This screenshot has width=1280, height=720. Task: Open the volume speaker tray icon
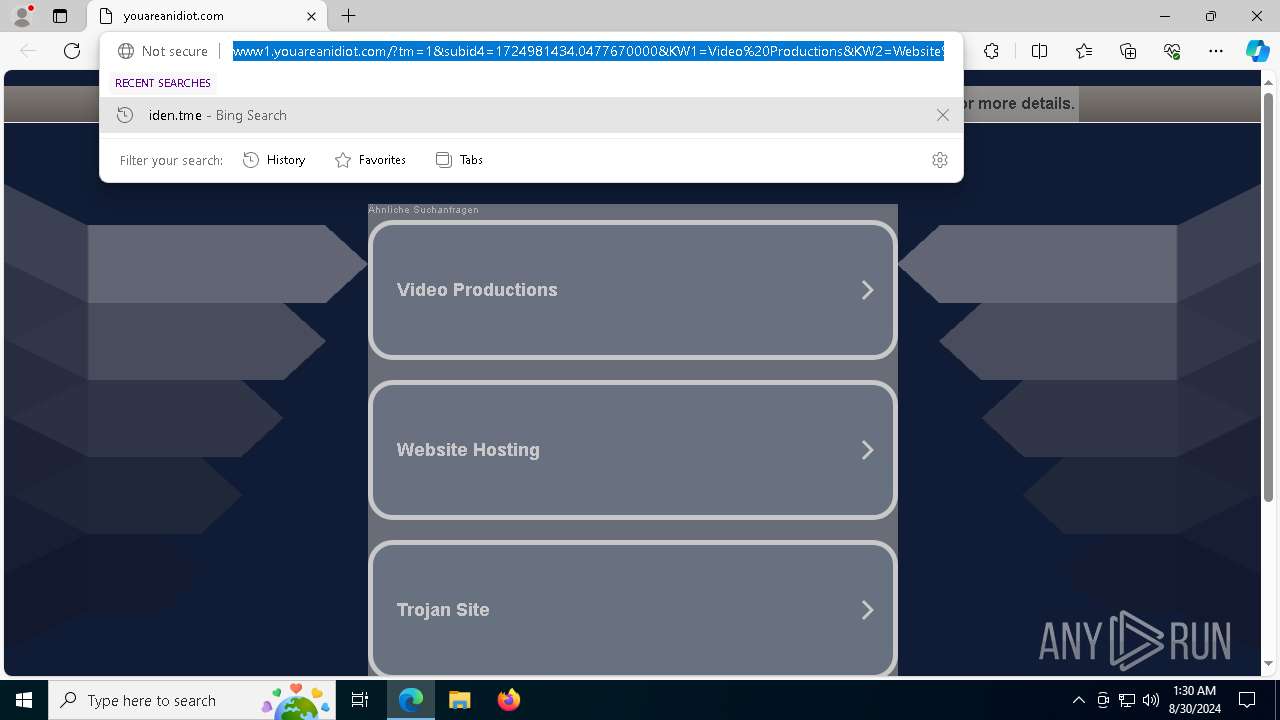point(1151,700)
